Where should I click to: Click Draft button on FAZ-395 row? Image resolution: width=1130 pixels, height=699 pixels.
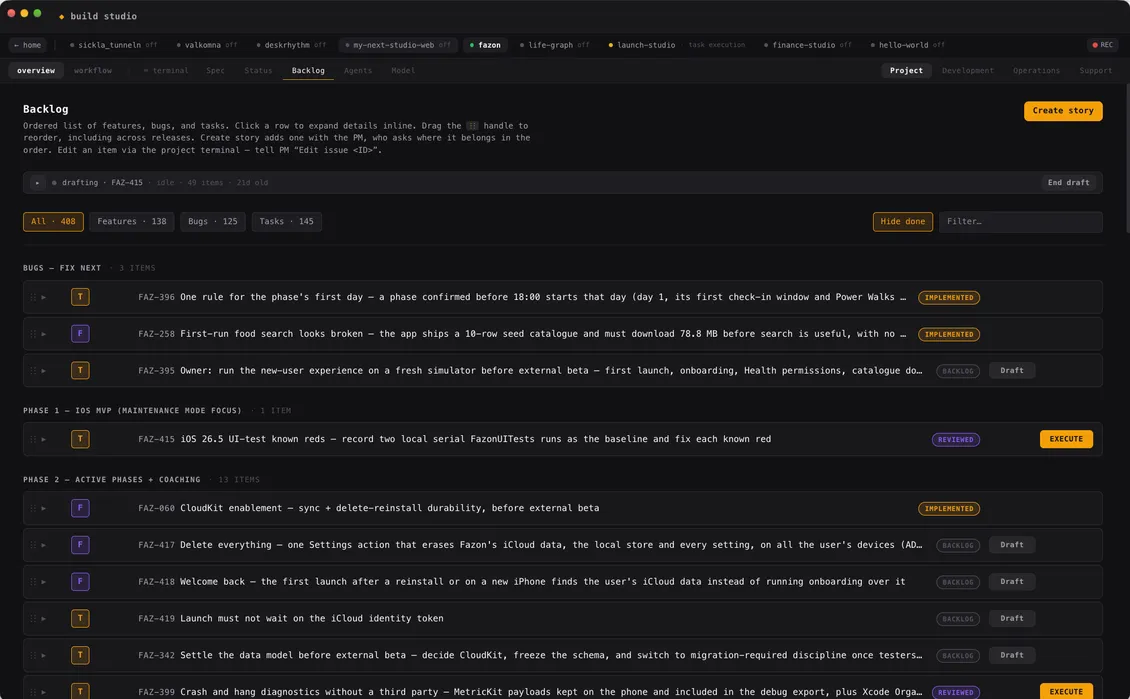(1012, 370)
